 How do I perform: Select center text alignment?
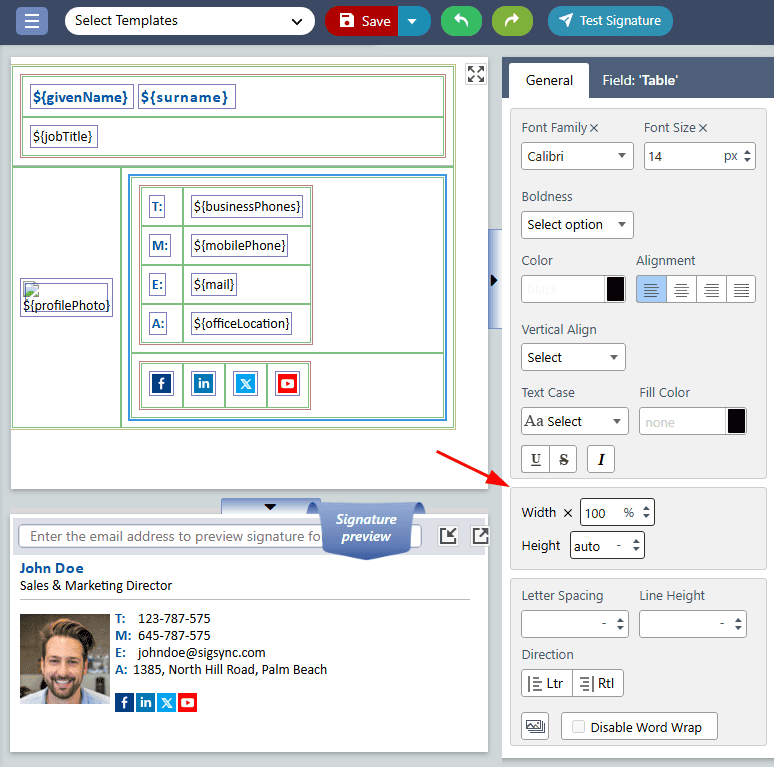681,289
